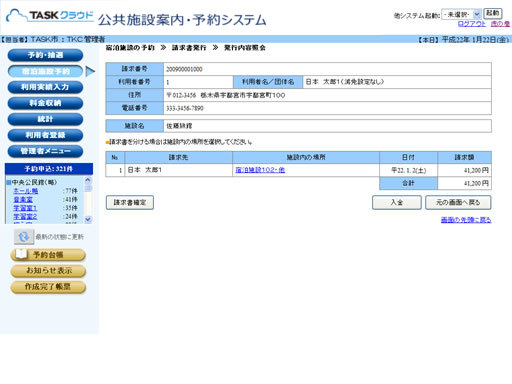Click the list scrollbar down arrow
The width and height of the screenshot is (512, 384).
tap(88, 219)
